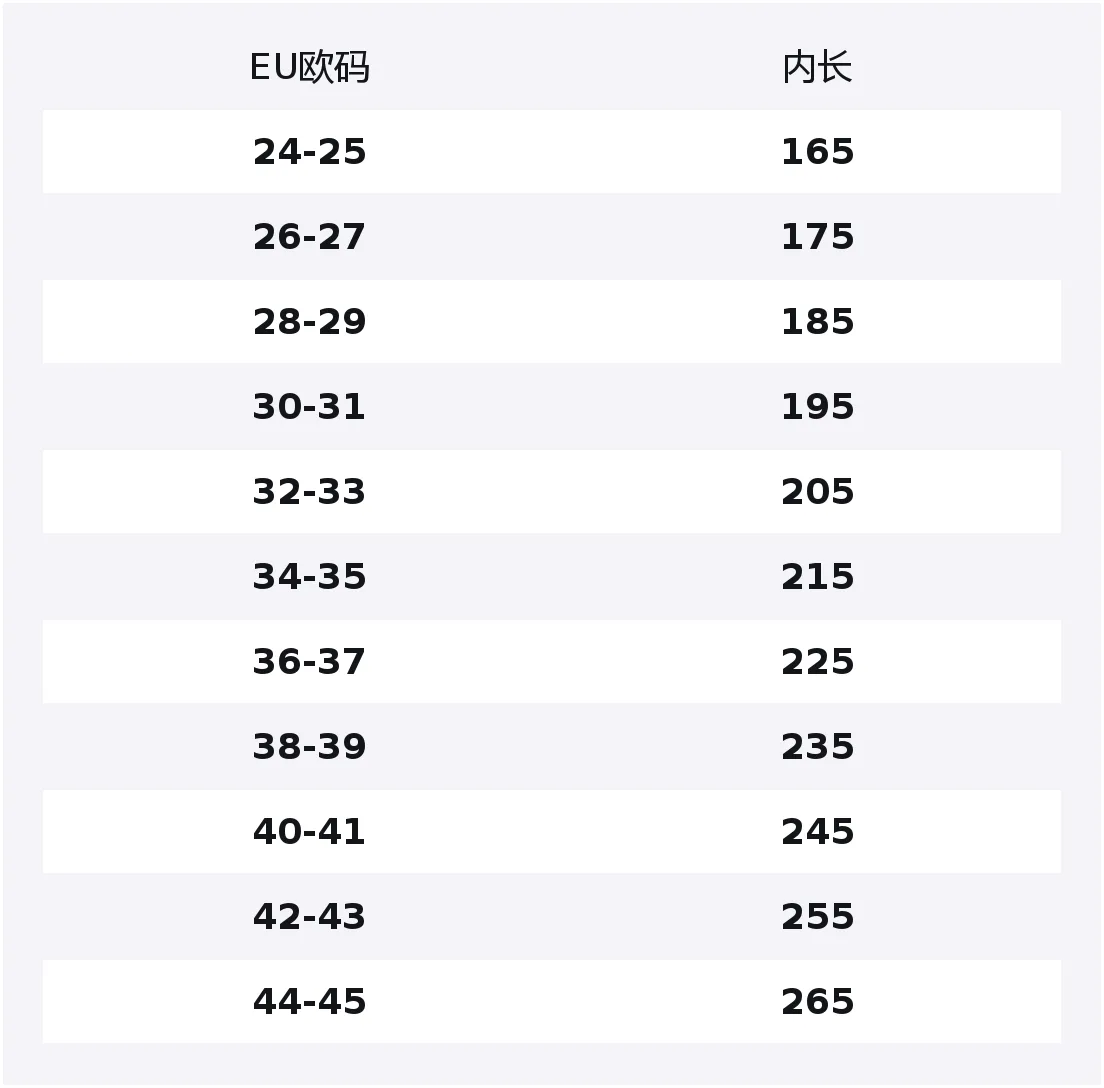Select the 42-43 size cell
The width and height of the screenshot is (1104, 1088).
point(310,916)
